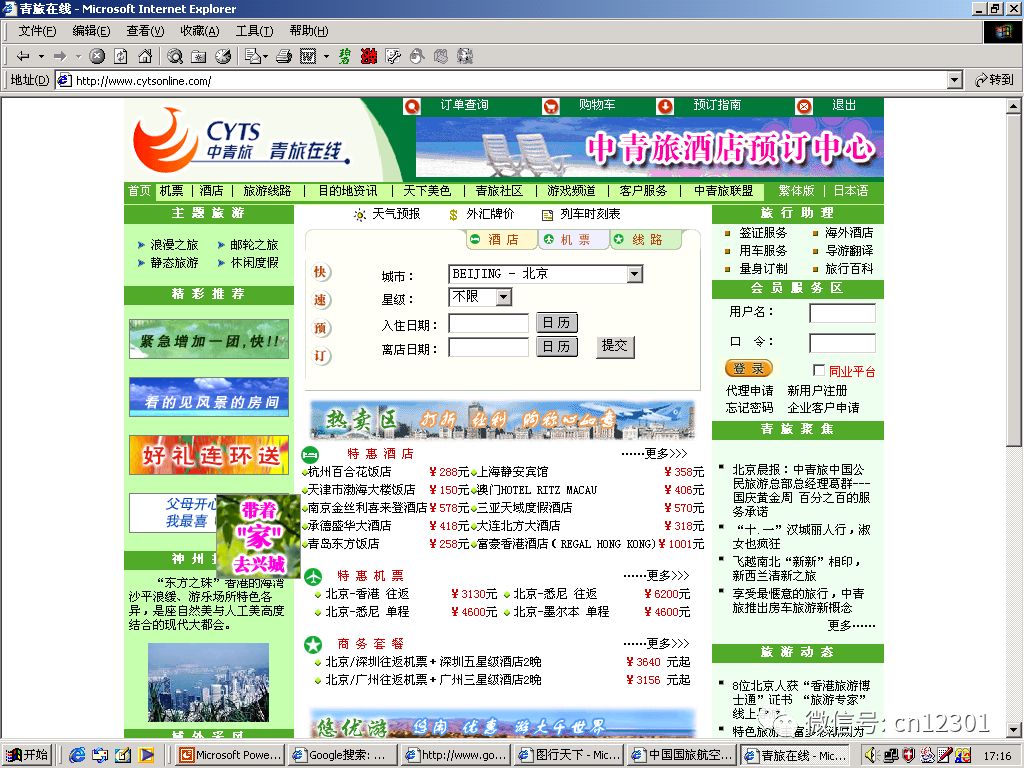Click the Hong Kong skyline thumbnail

[x=208, y=682]
